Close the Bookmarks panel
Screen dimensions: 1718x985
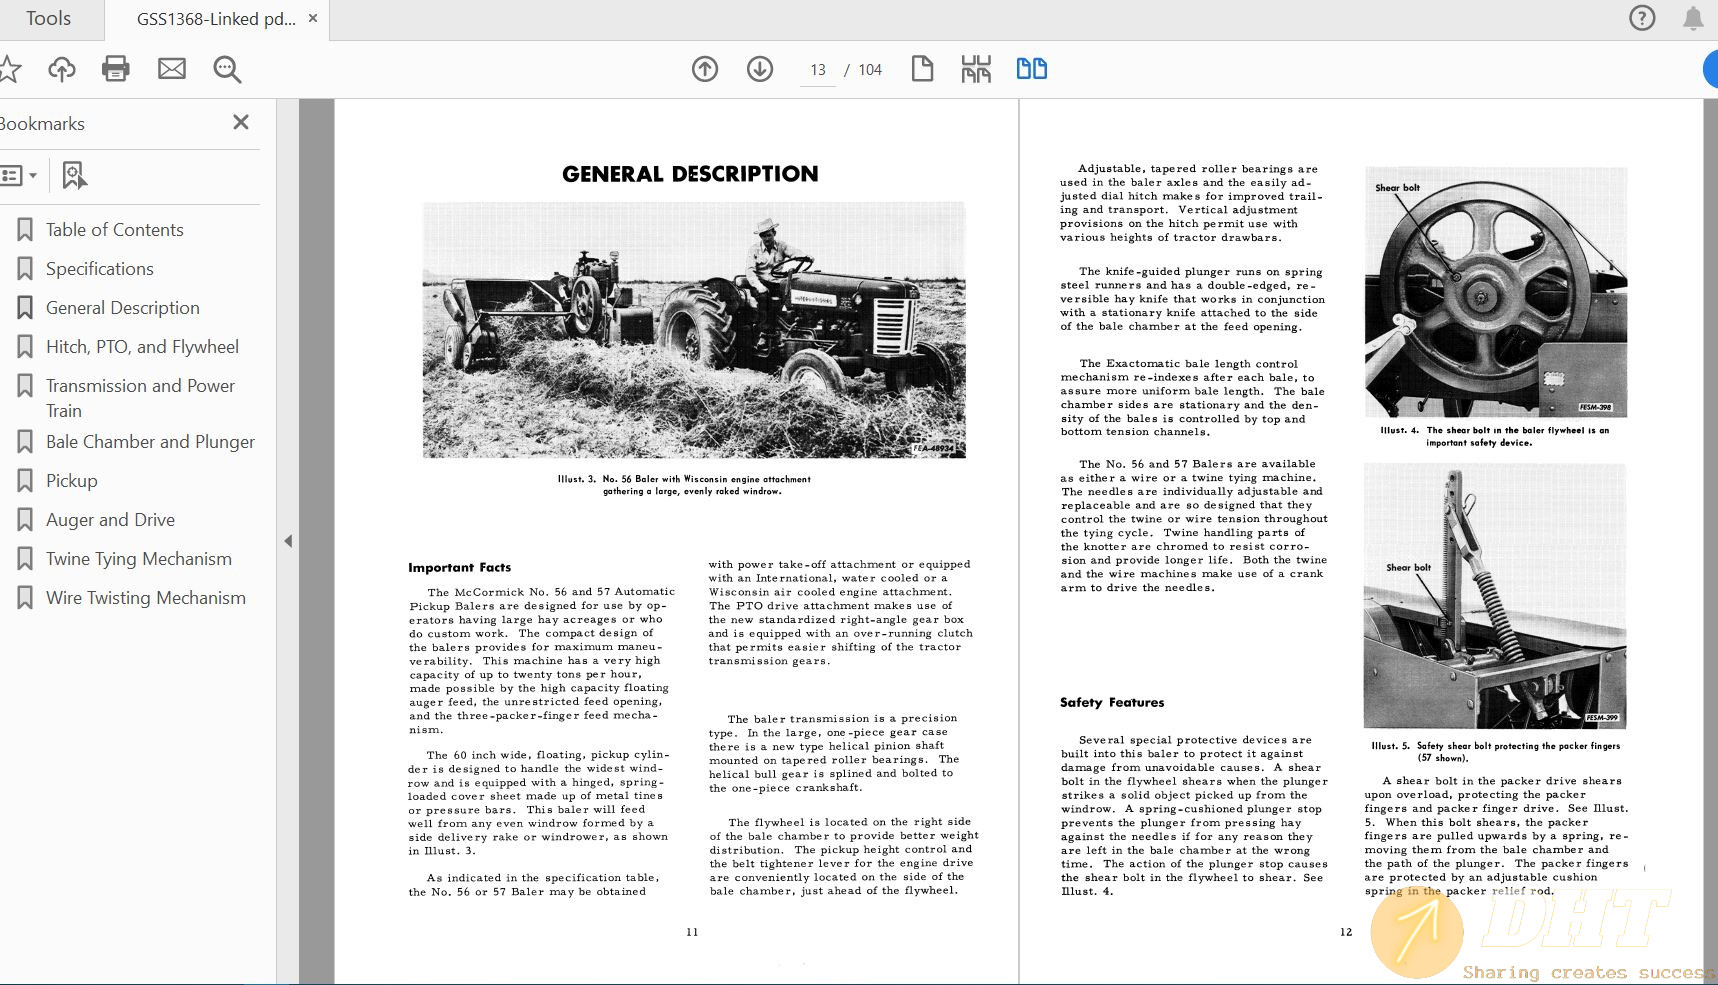click(x=241, y=122)
